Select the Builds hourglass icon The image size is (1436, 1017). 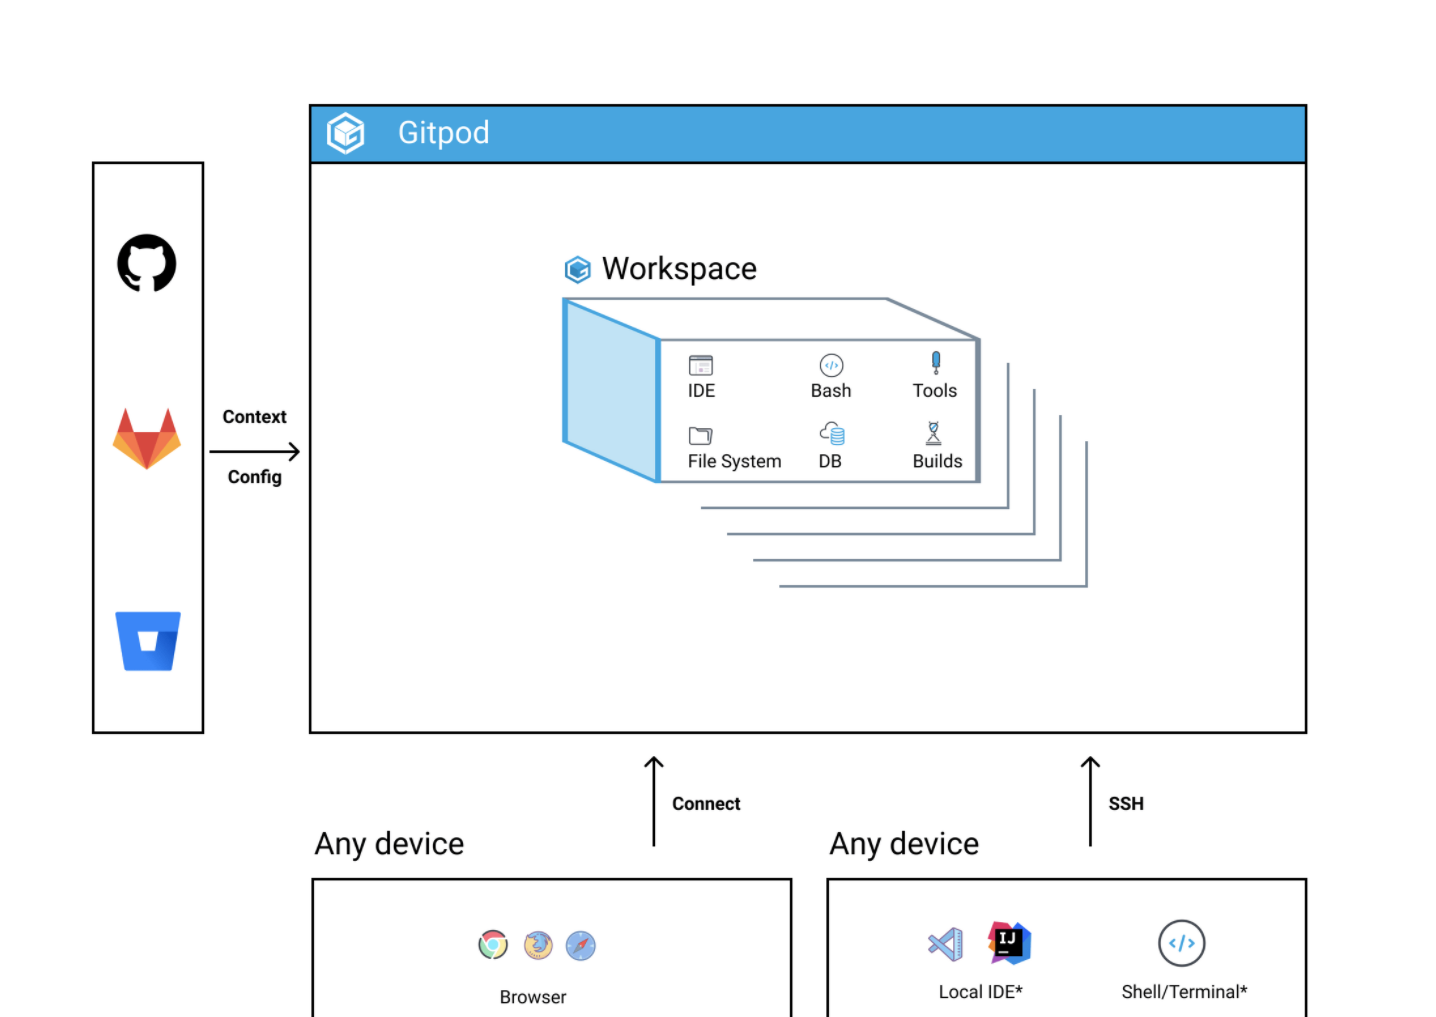pos(933,433)
